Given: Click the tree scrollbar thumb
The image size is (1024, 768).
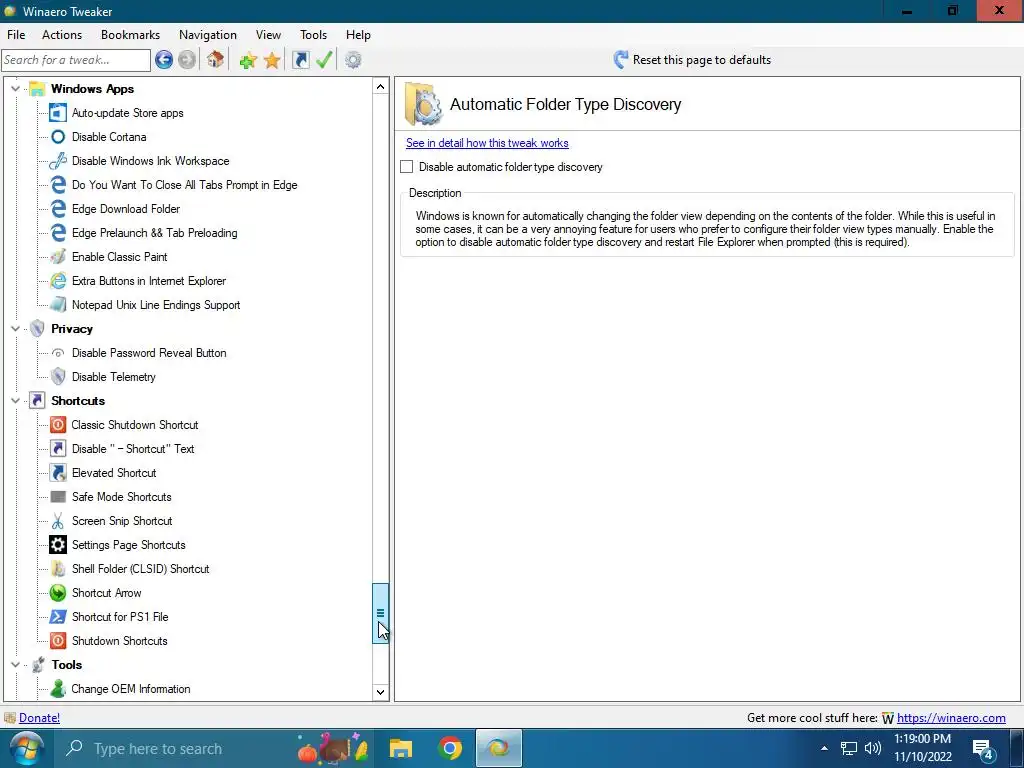Looking at the screenshot, I should click(x=380, y=614).
